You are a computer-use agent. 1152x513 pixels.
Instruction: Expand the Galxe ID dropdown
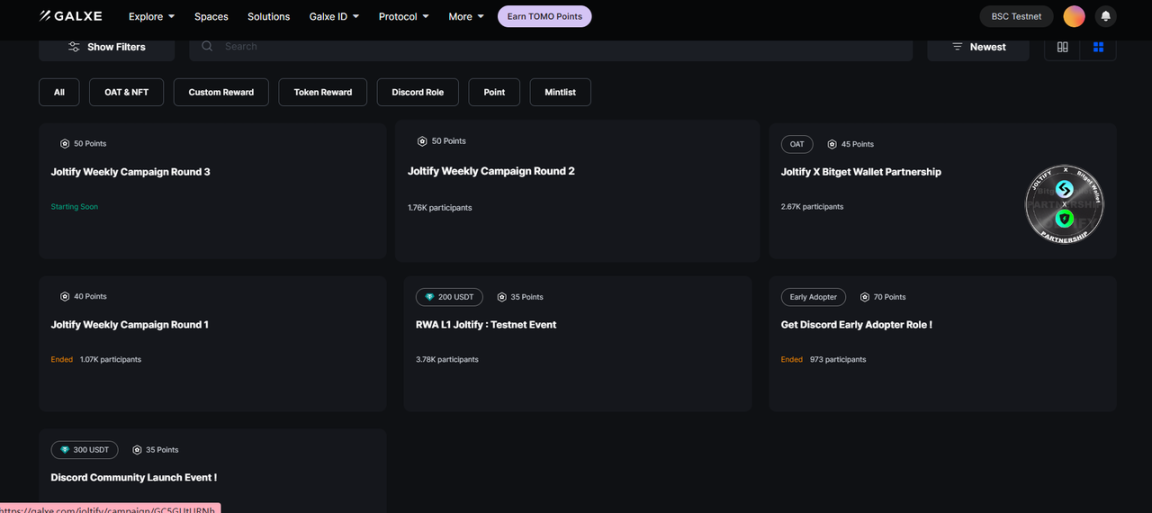334,16
